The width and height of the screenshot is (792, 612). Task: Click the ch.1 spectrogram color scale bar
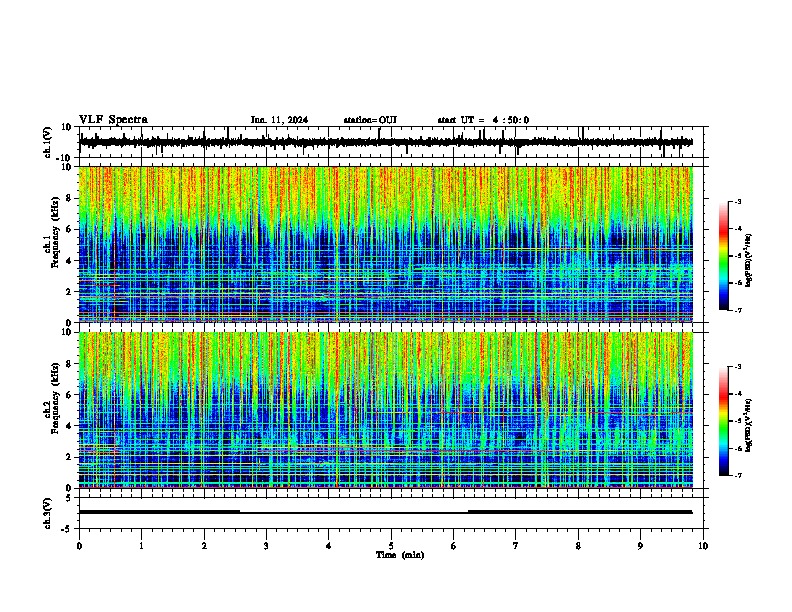pyautogui.click(x=724, y=256)
